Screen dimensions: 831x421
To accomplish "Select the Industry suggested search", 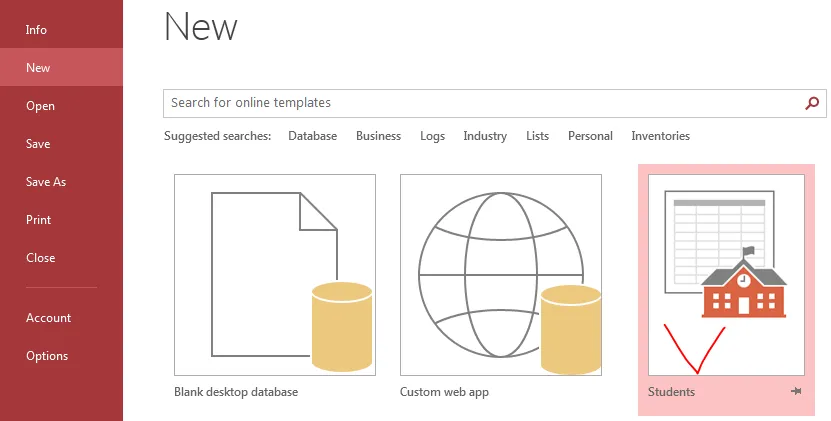I will pyautogui.click(x=485, y=136).
